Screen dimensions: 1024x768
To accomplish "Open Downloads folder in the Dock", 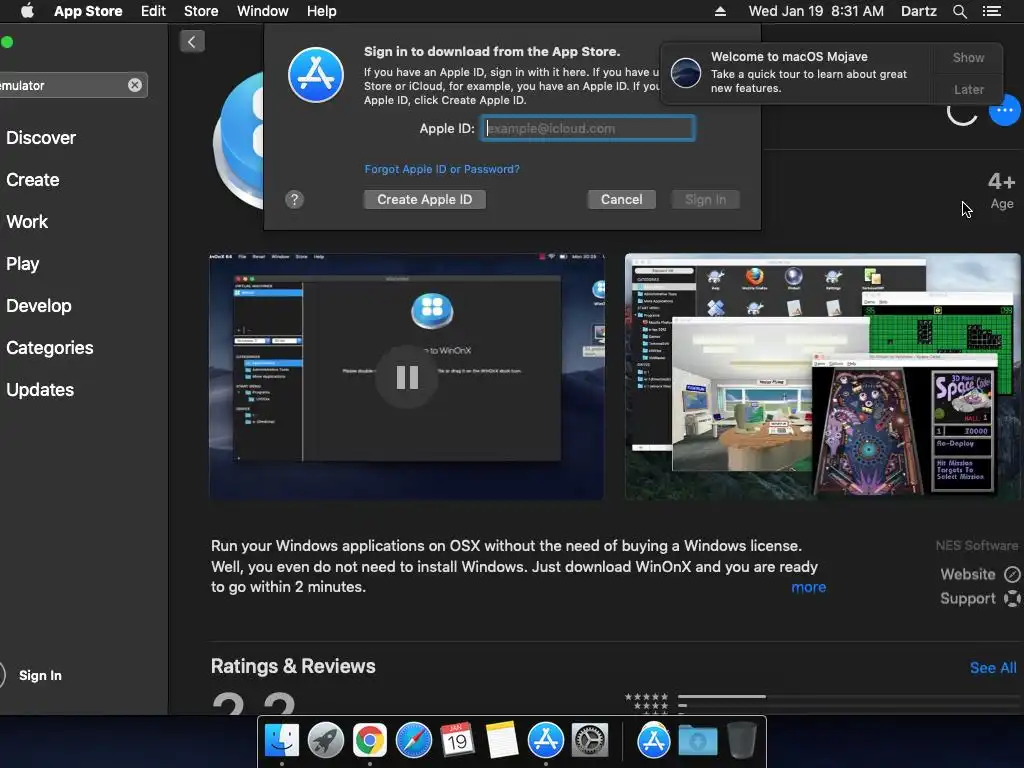I will (x=697, y=741).
